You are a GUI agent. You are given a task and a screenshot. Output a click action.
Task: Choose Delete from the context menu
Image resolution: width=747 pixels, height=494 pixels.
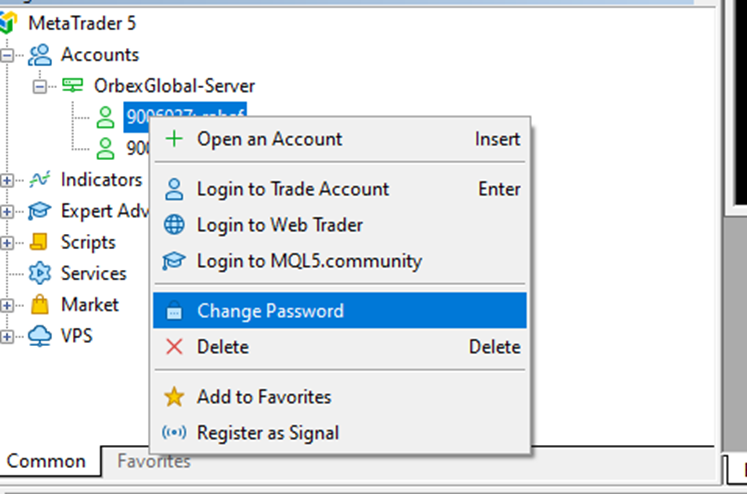click(340, 347)
